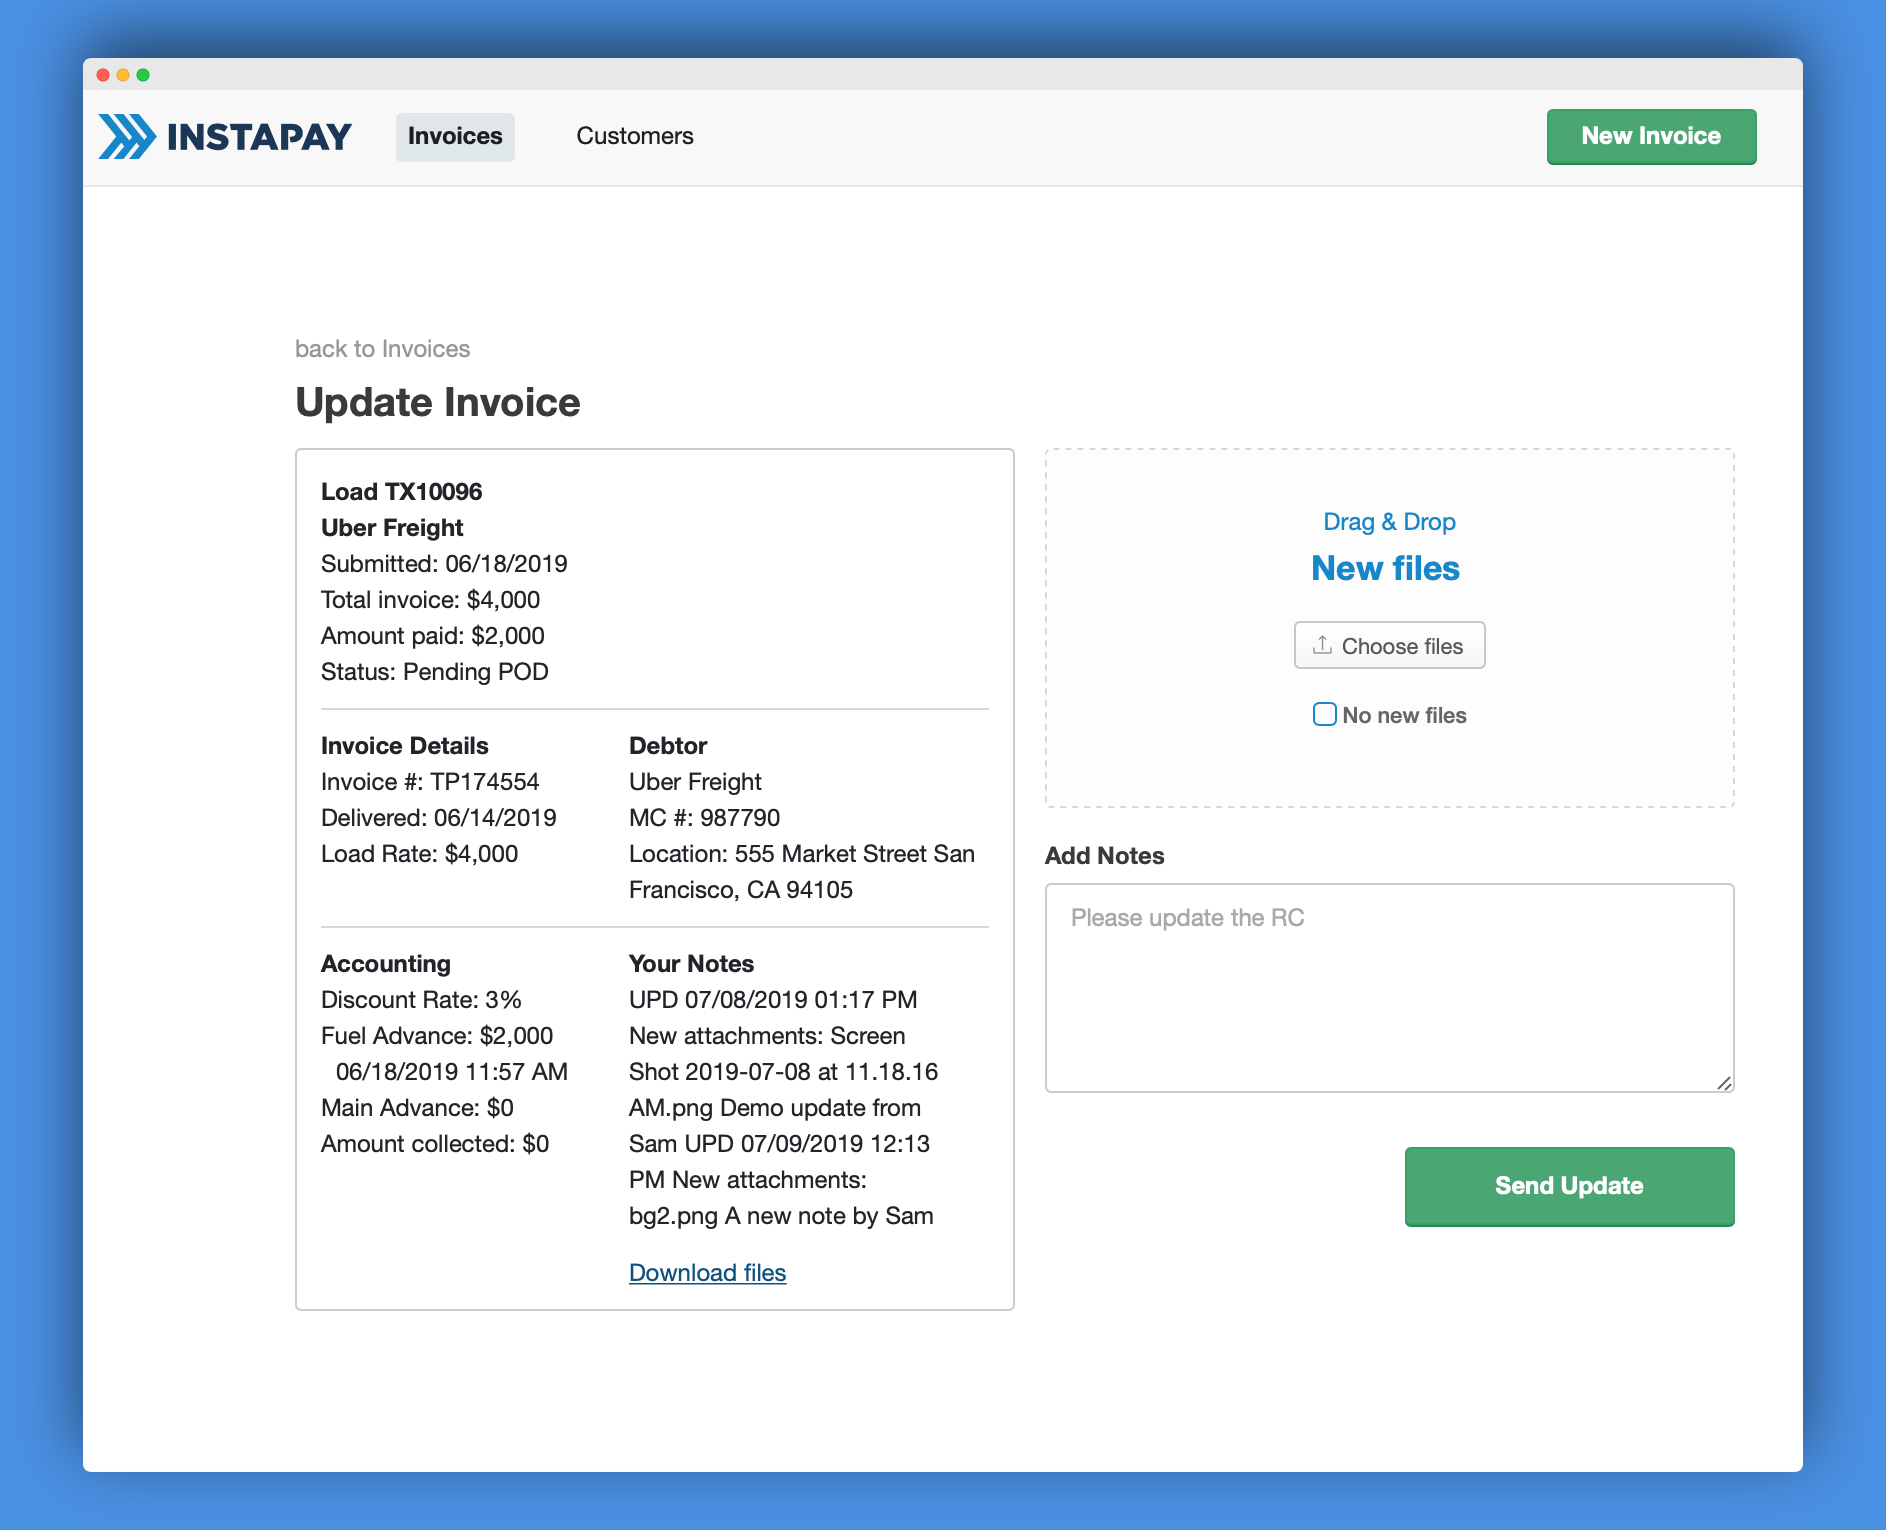Tick the No new files checkbox
The width and height of the screenshot is (1886, 1530).
(x=1324, y=714)
